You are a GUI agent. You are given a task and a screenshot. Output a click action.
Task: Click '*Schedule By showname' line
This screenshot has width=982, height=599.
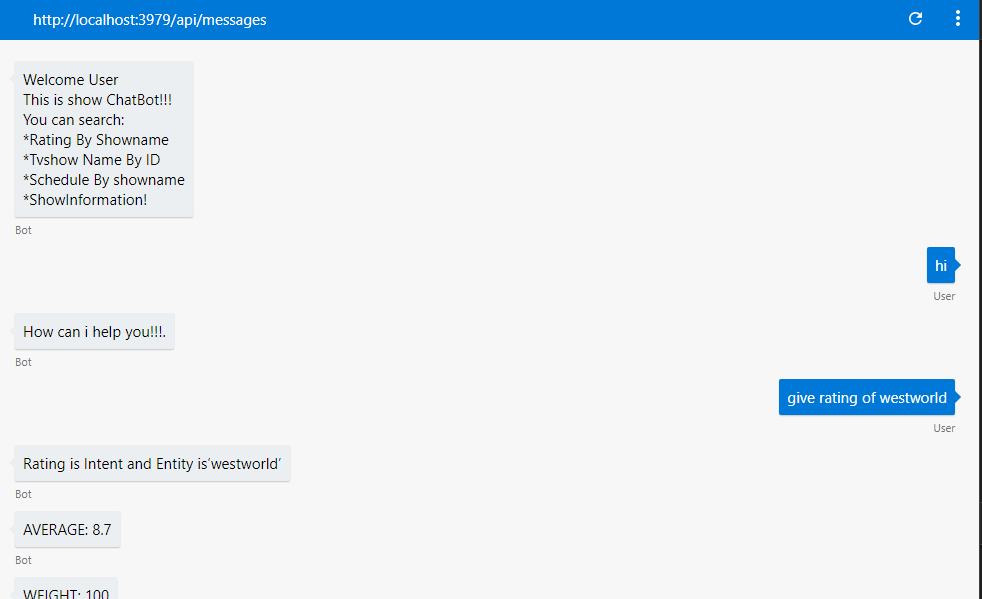point(104,180)
